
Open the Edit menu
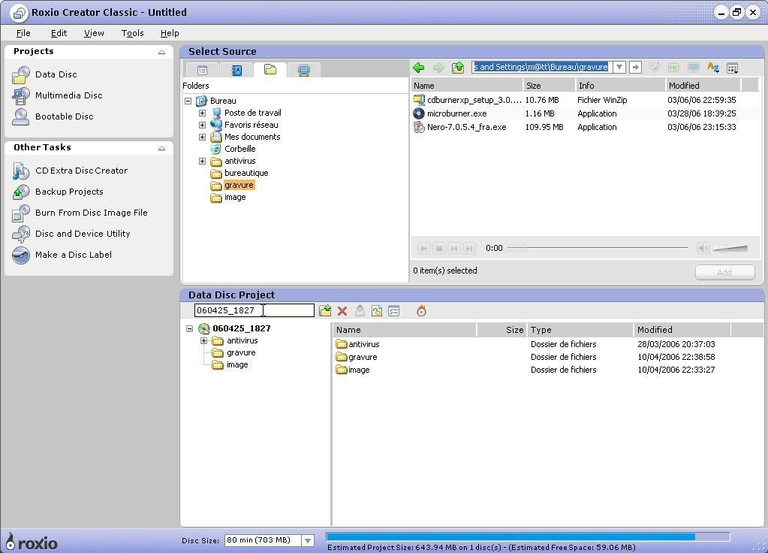[59, 33]
